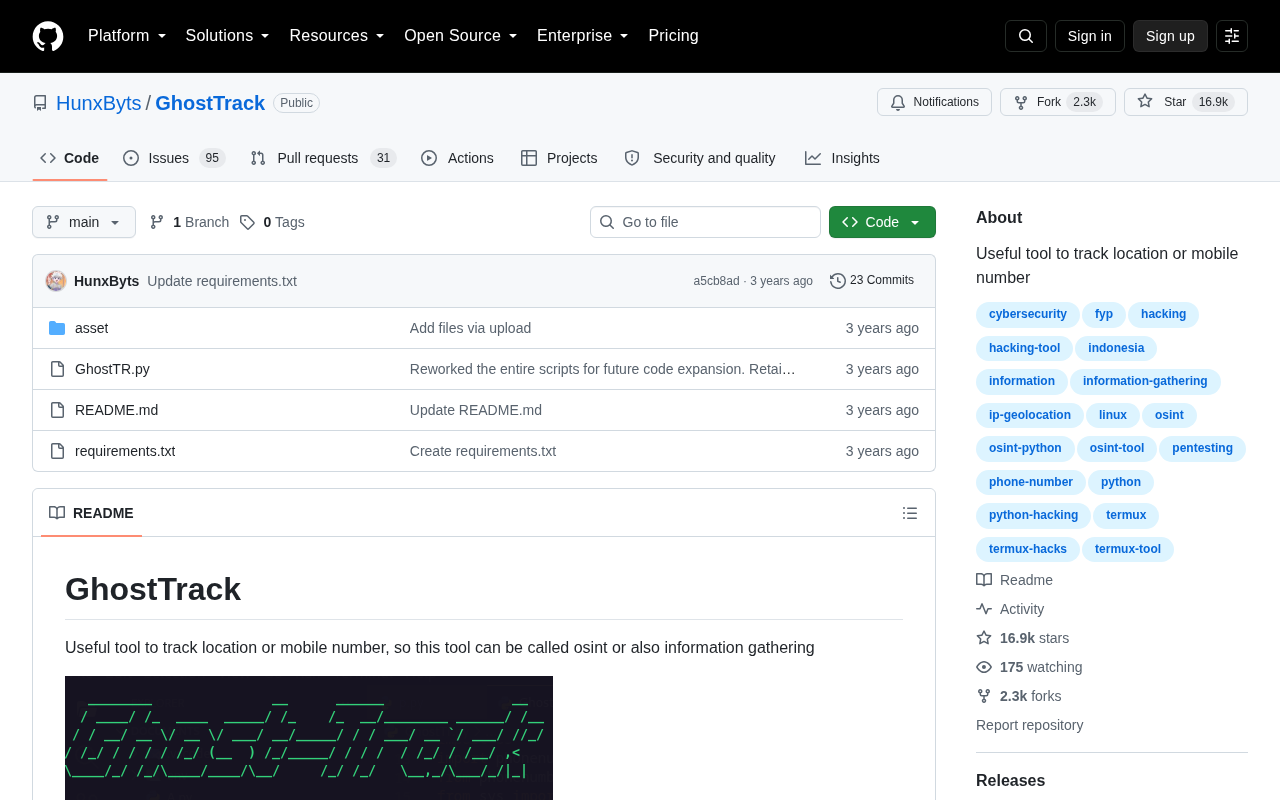Open the HunxByts owner link
This screenshot has height=800, width=1280.
(99, 103)
